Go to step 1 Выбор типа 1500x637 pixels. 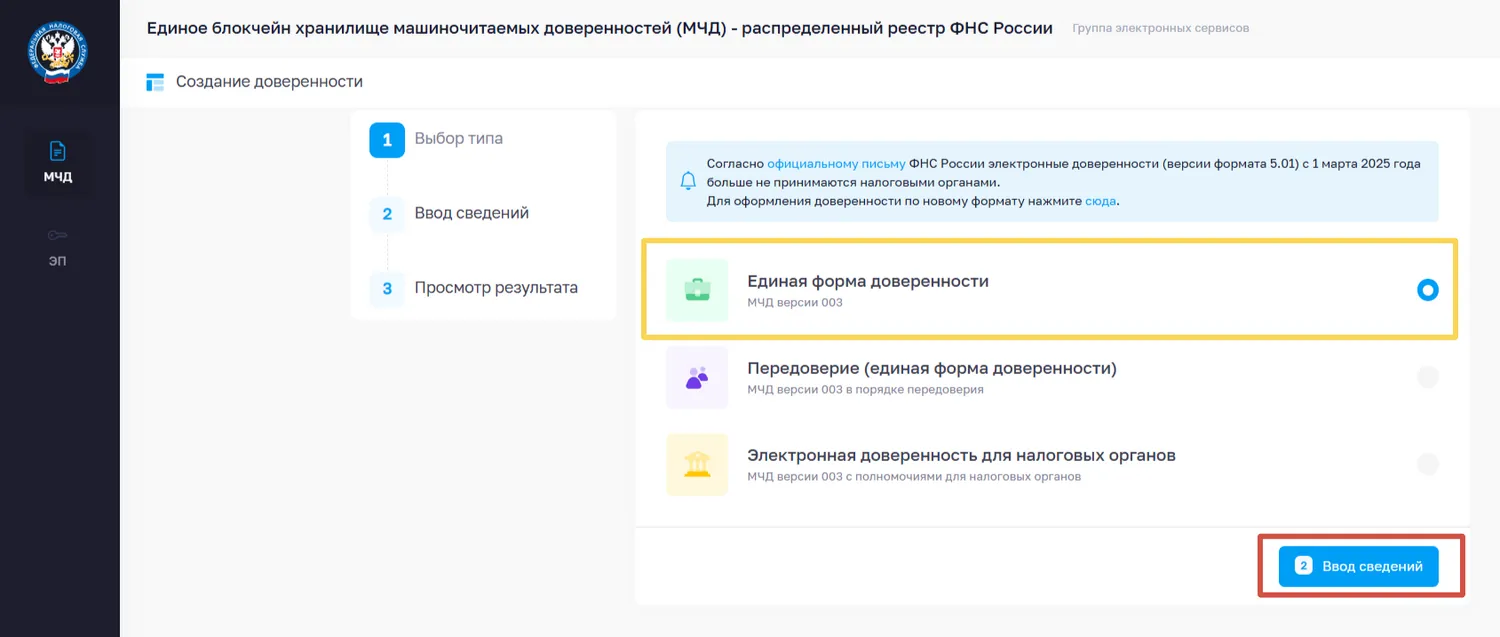point(436,139)
